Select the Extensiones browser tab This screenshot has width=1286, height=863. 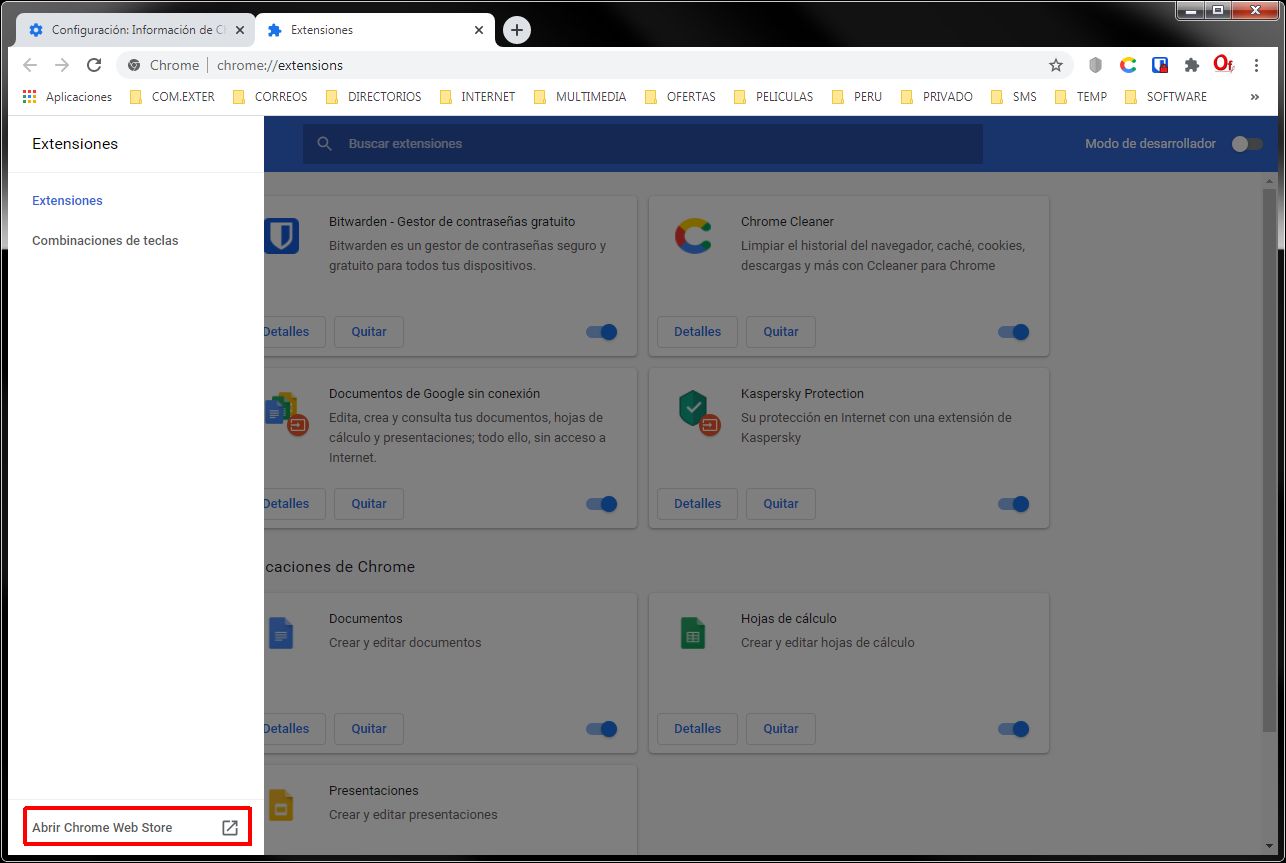coord(374,30)
